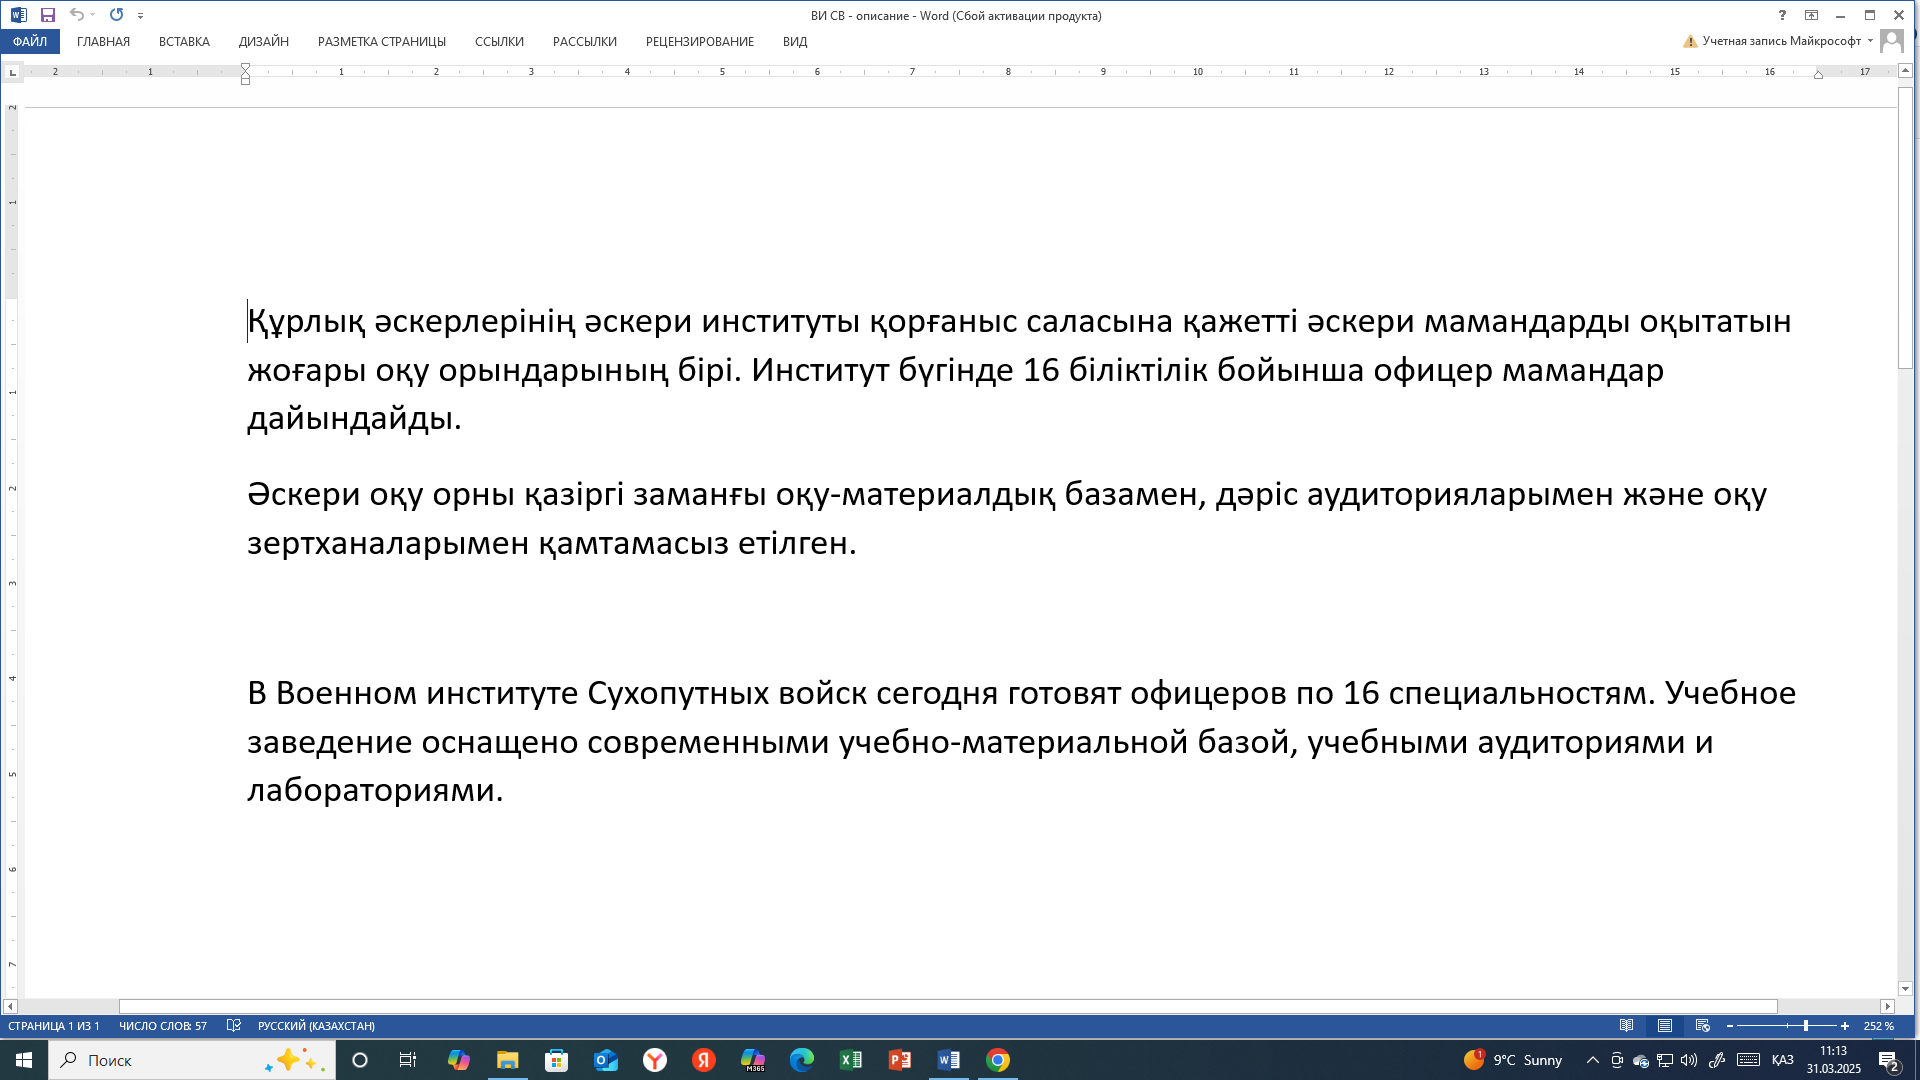The width and height of the screenshot is (1920, 1080).
Task: Open the volume control speaker icon
Action: tap(1689, 1060)
